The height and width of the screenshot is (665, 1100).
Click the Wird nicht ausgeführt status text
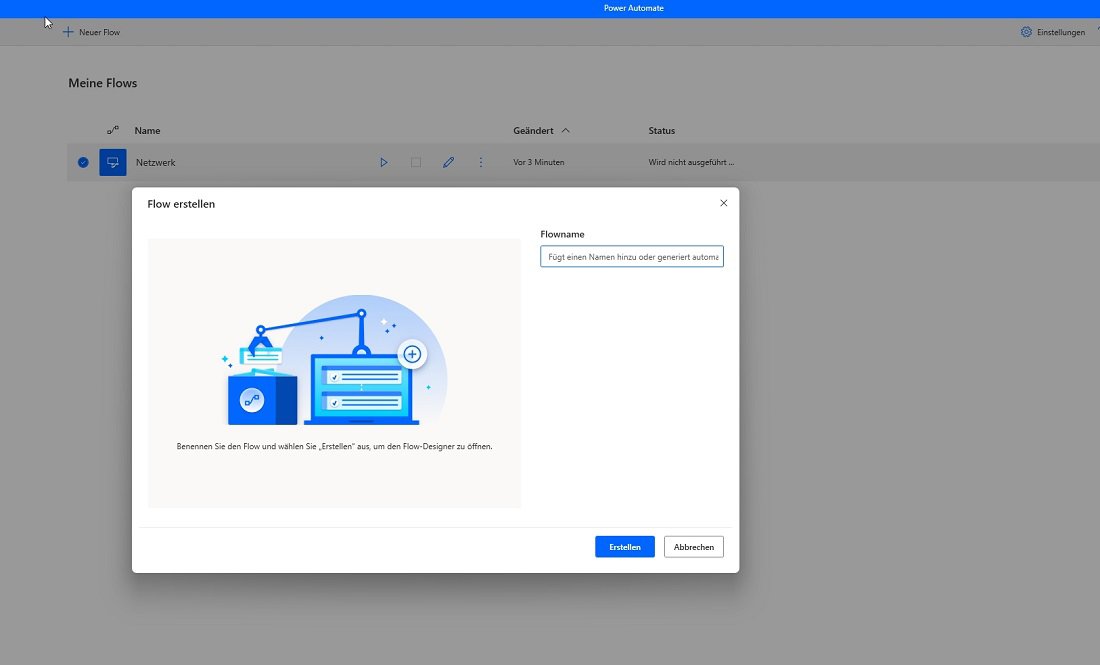691,162
